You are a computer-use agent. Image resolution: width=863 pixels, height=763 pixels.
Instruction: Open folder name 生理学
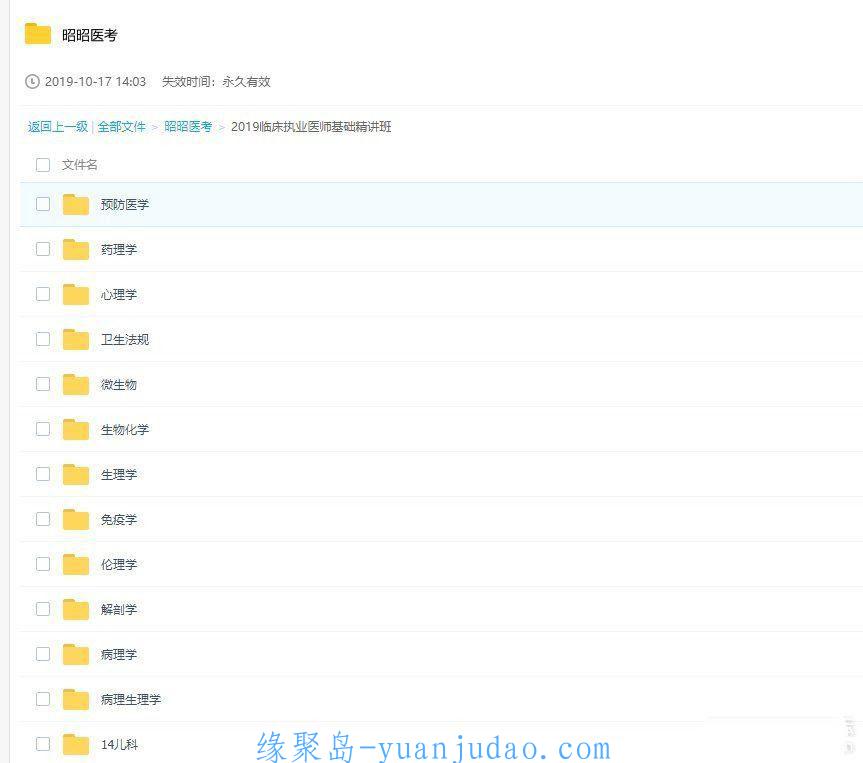click(x=119, y=475)
